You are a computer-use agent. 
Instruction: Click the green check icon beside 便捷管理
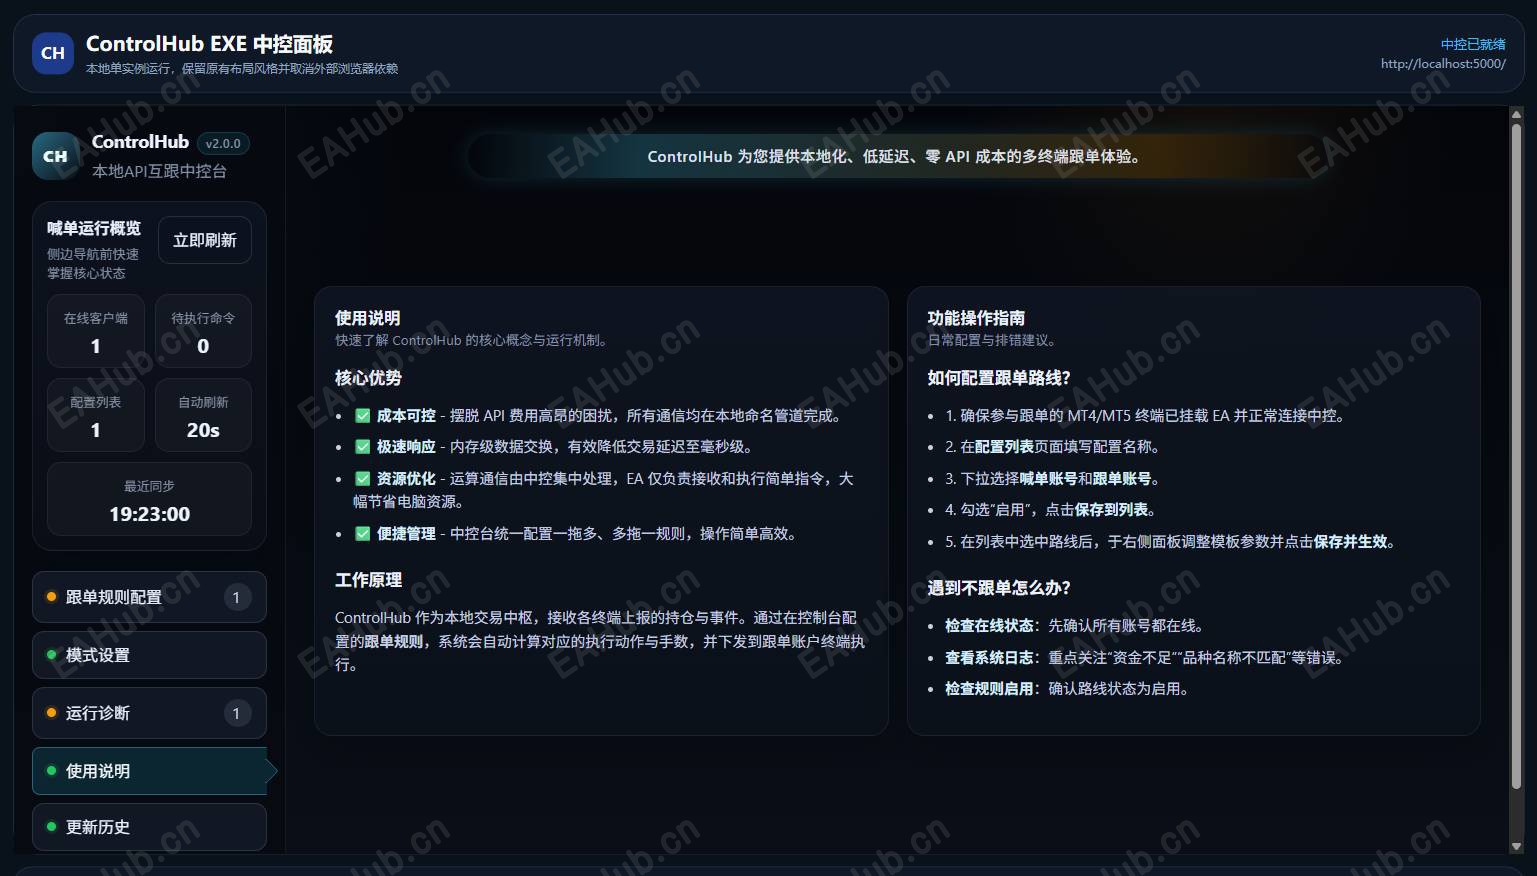363,533
